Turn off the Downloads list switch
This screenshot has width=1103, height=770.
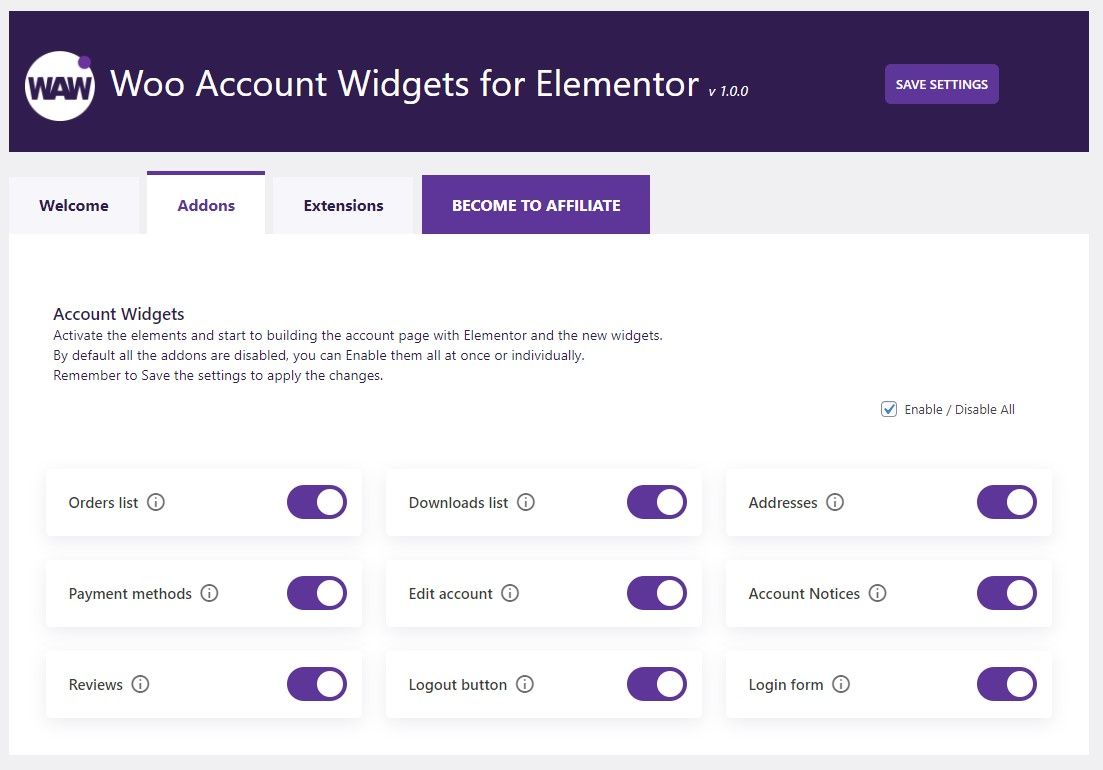point(657,502)
